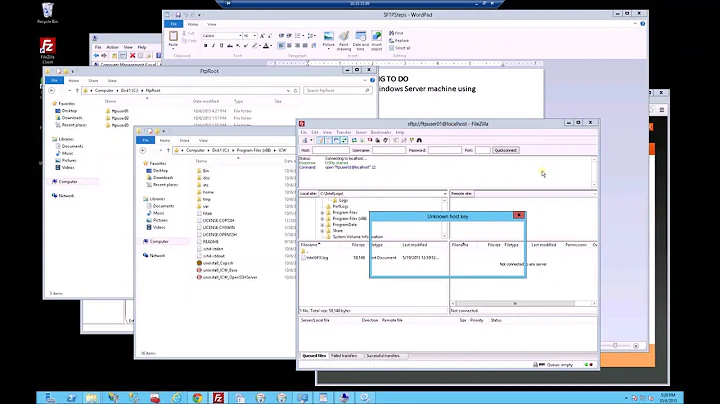Open the Home tab in WordPad
This screenshot has width=720, height=404.
pos(193,24)
